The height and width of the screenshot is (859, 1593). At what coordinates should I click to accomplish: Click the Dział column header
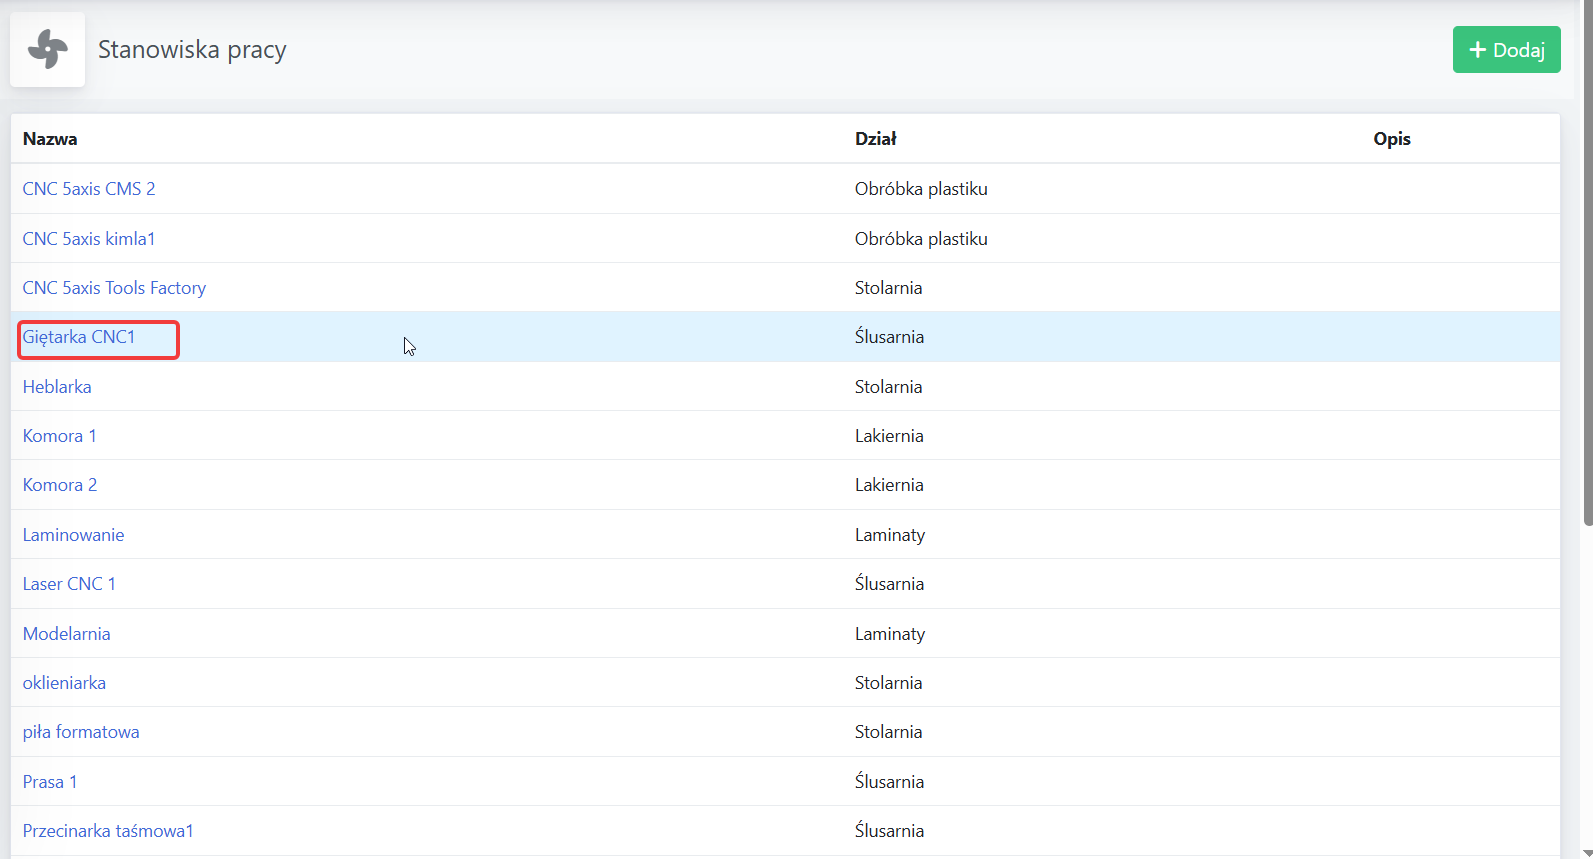(876, 139)
